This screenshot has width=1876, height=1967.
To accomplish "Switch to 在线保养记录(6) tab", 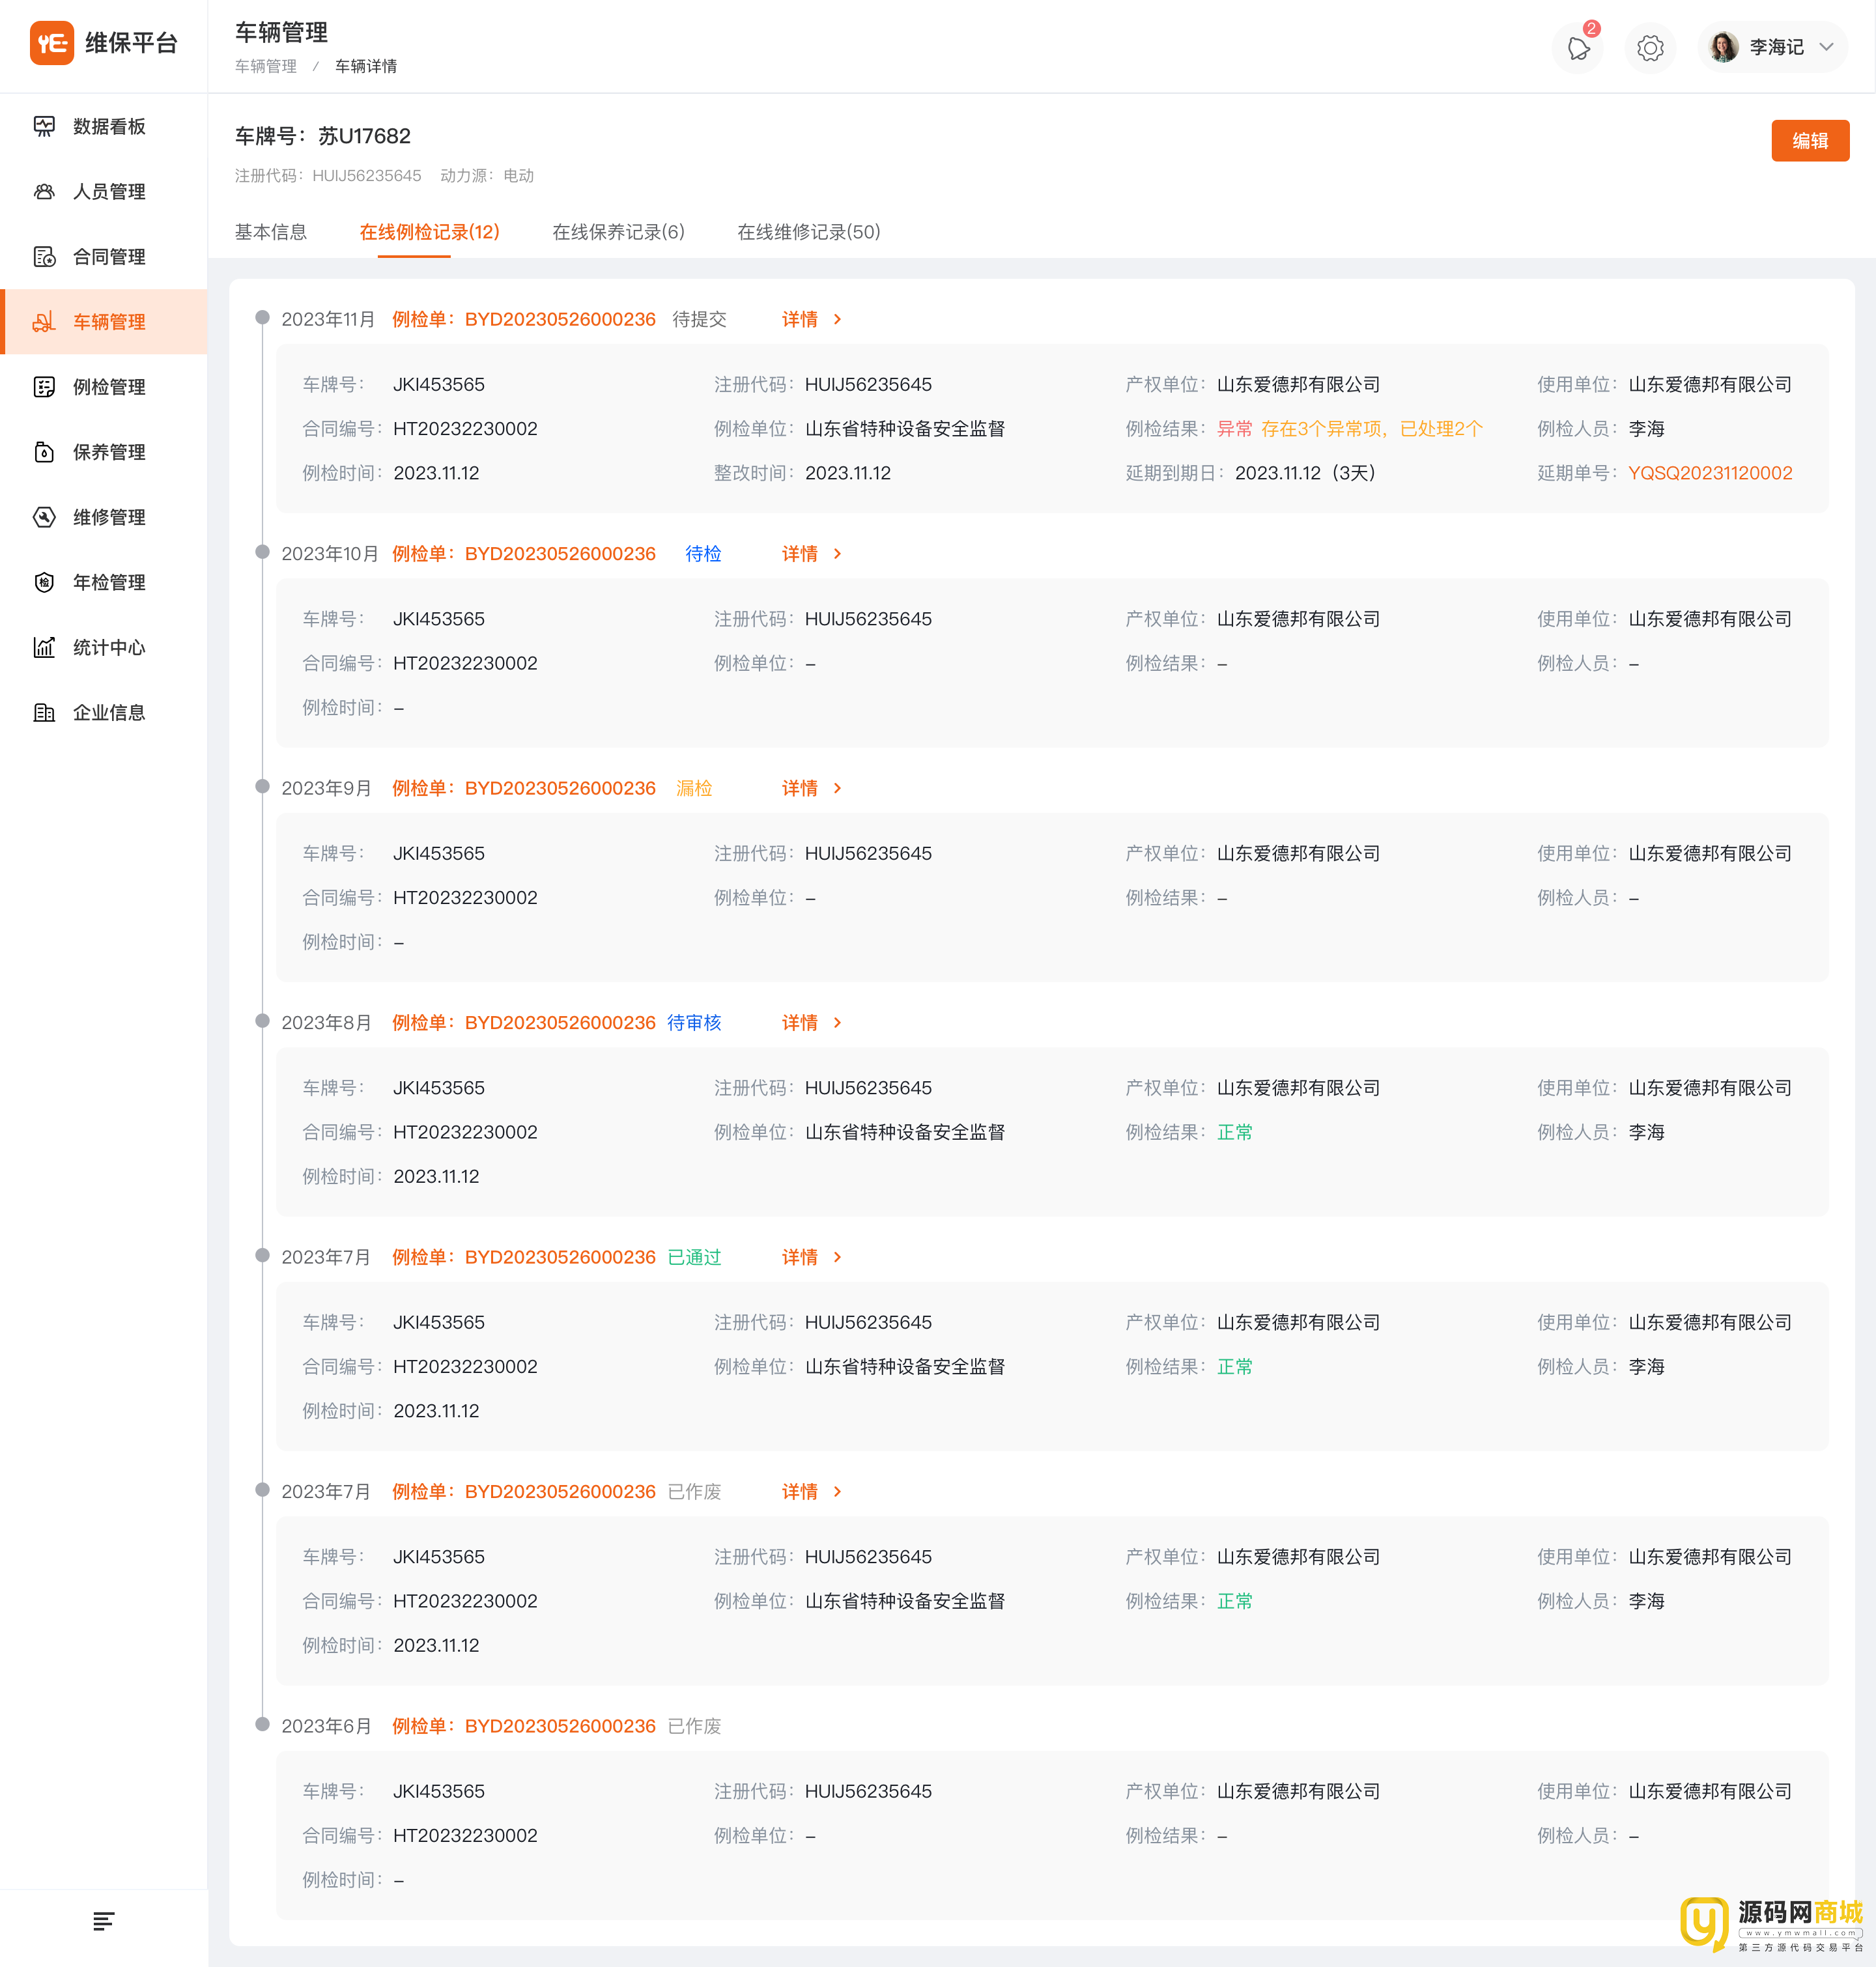I will click(618, 232).
